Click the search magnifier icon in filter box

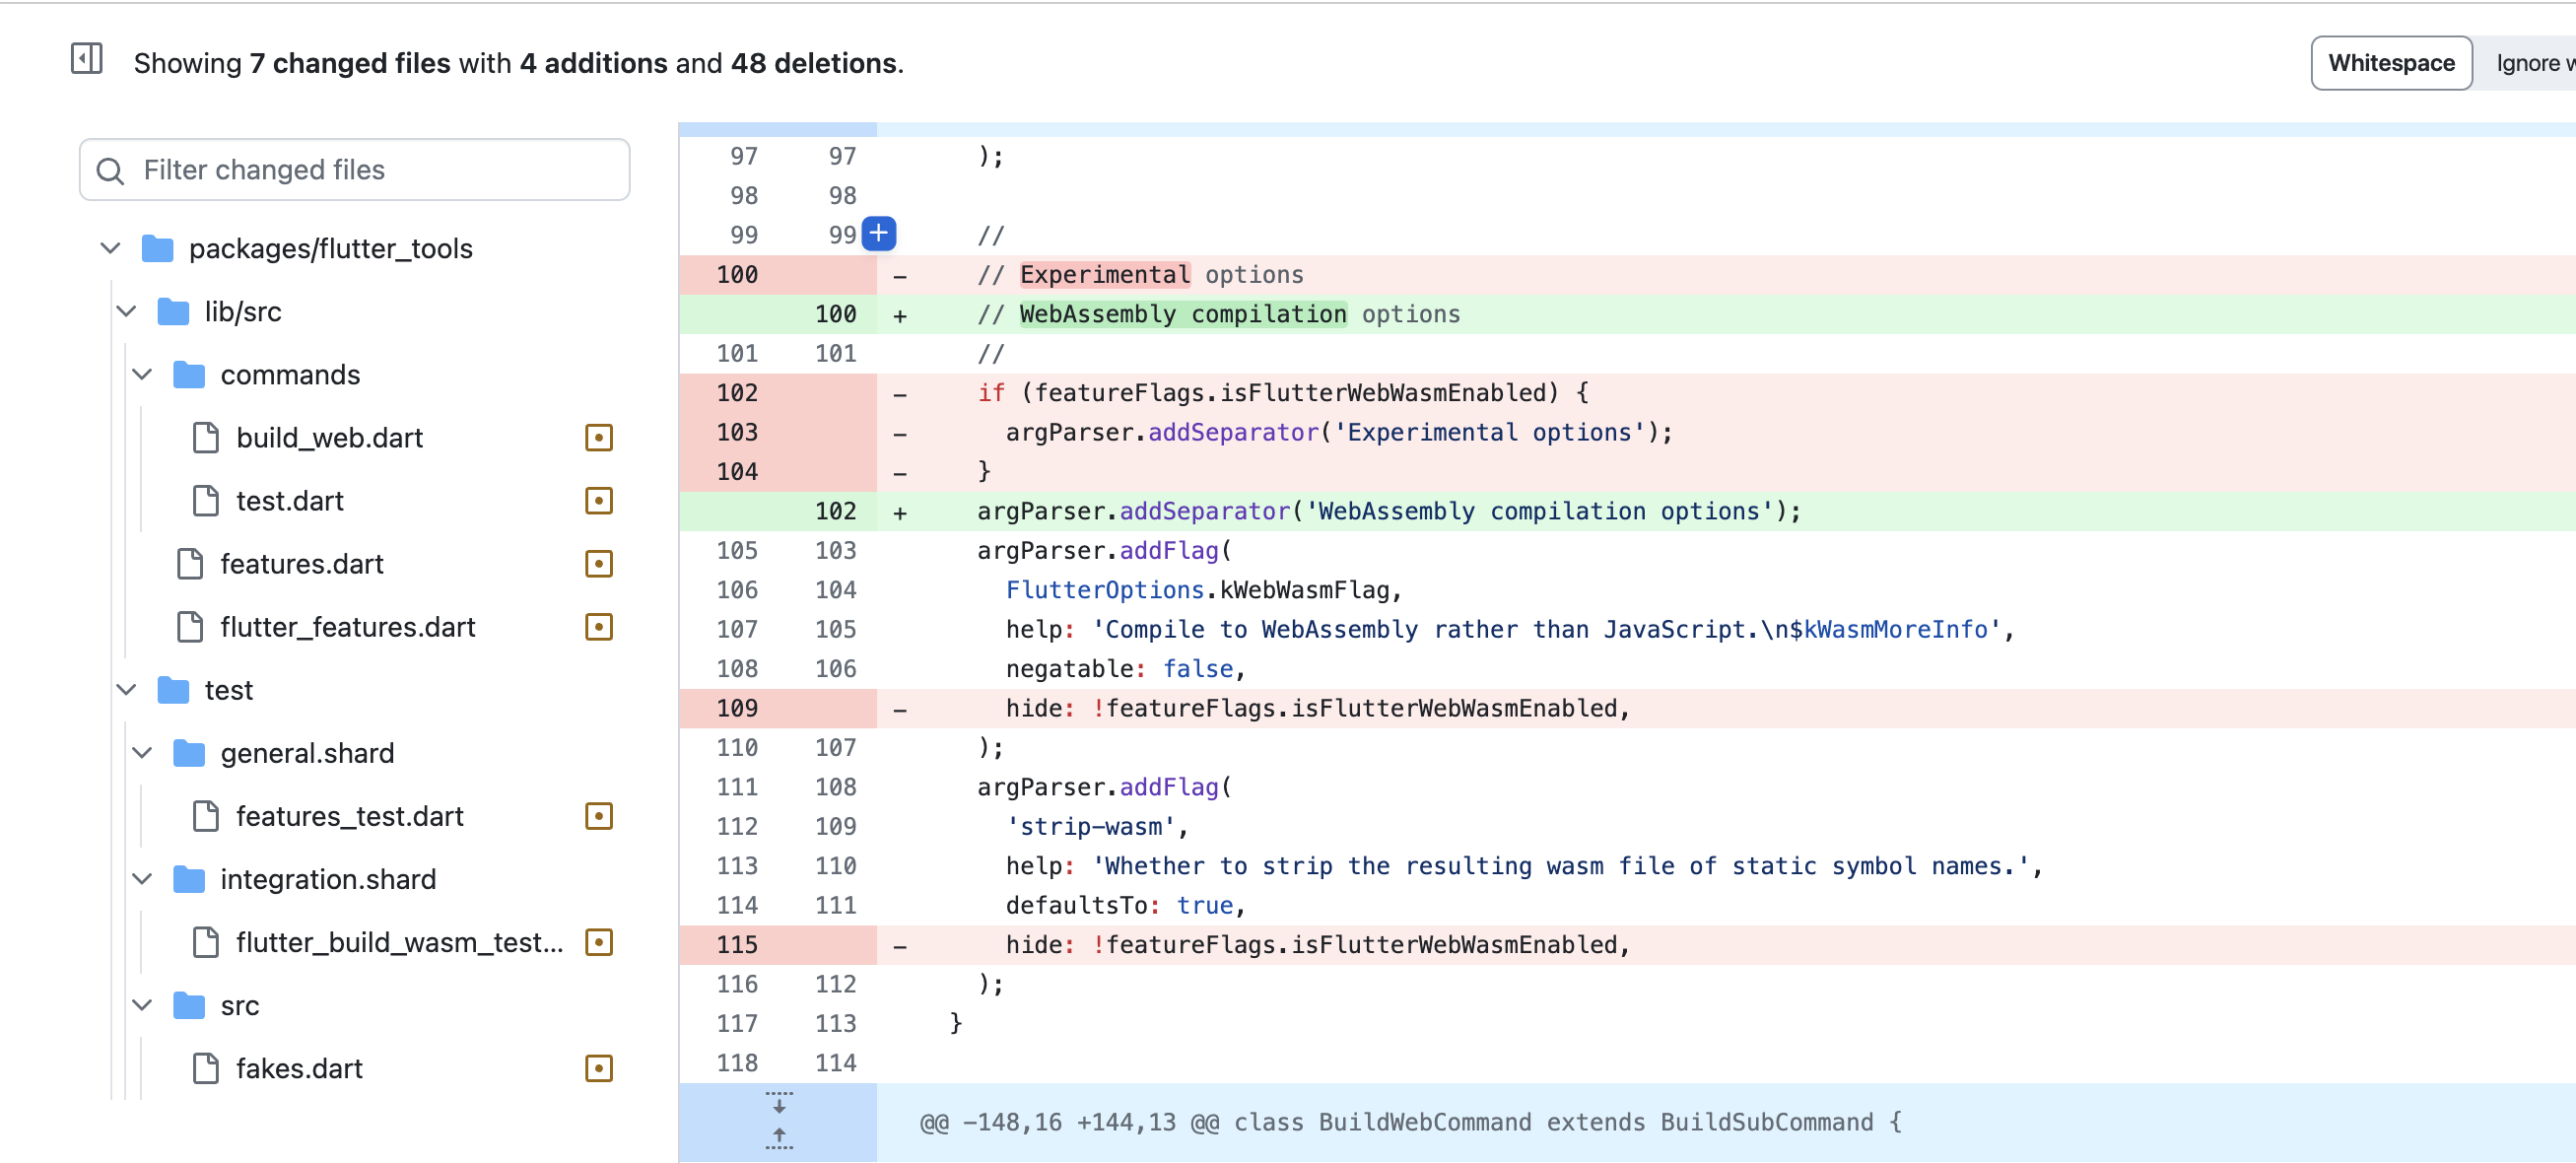pyautogui.click(x=110, y=171)
